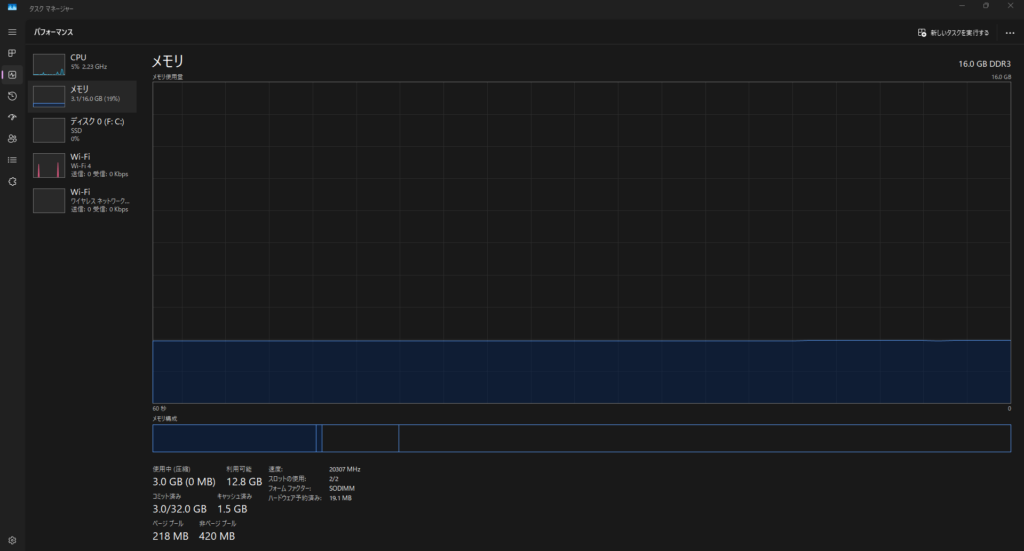Click the large memory usage graph
1024x551 pixels.
click(581, 242)
